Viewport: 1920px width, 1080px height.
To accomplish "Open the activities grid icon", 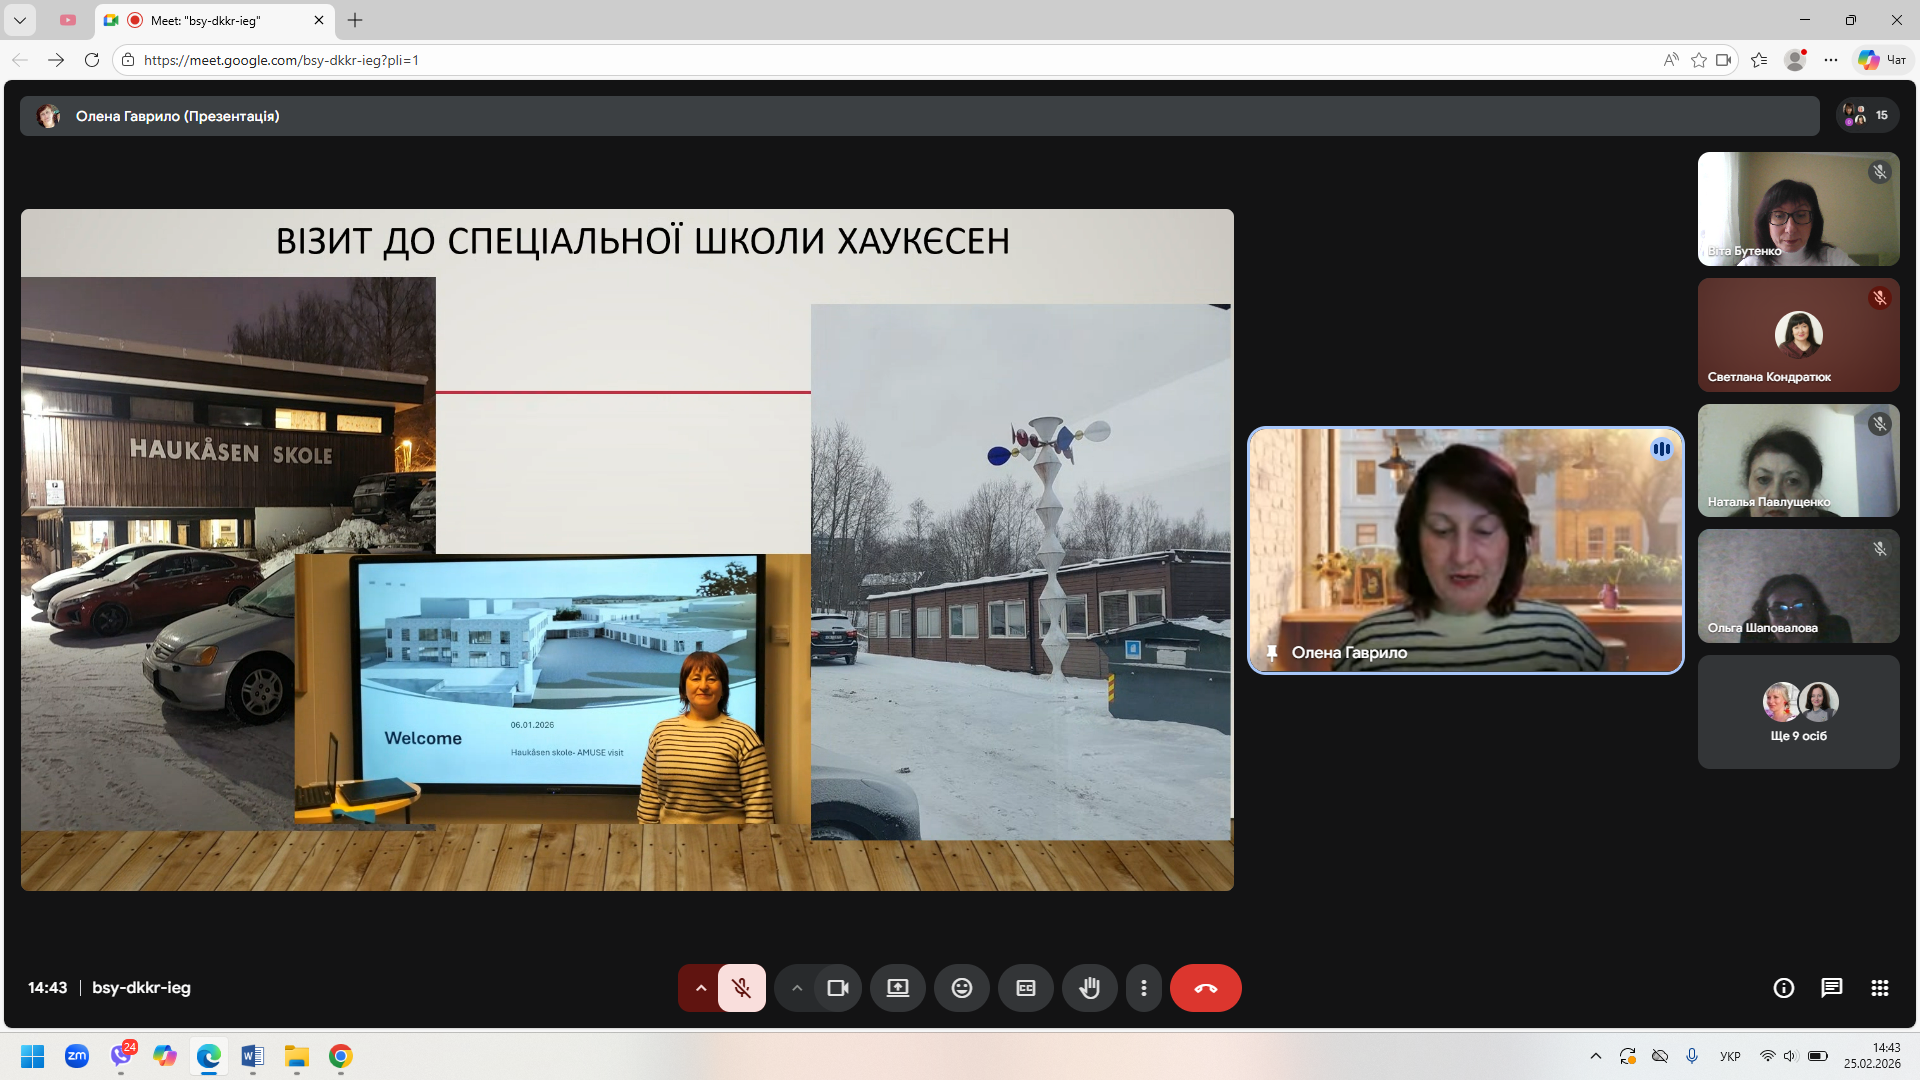I will coord(1879,988).
